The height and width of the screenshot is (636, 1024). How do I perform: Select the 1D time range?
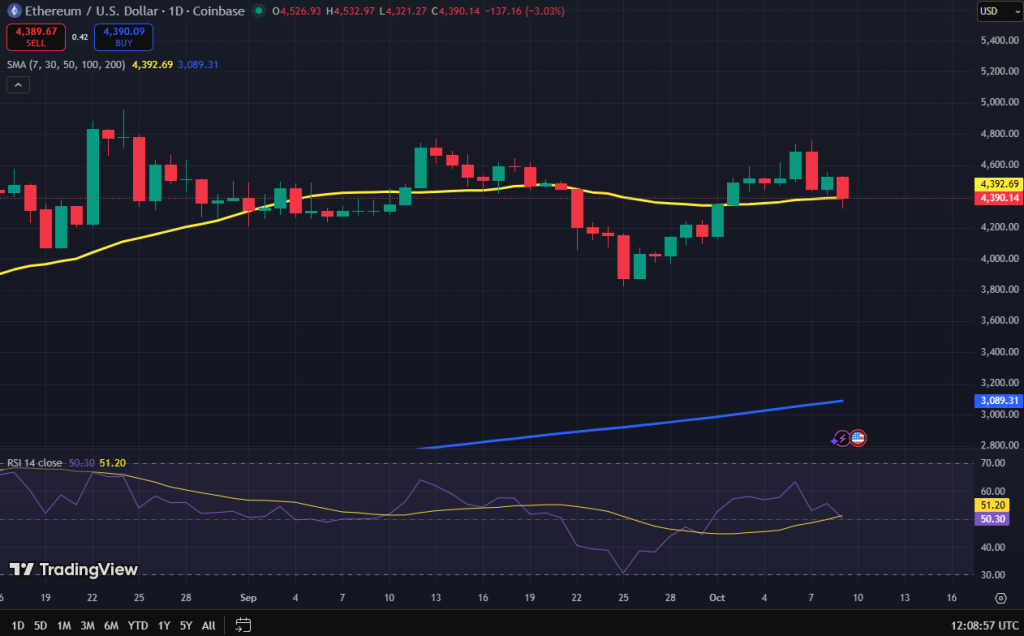18,626
